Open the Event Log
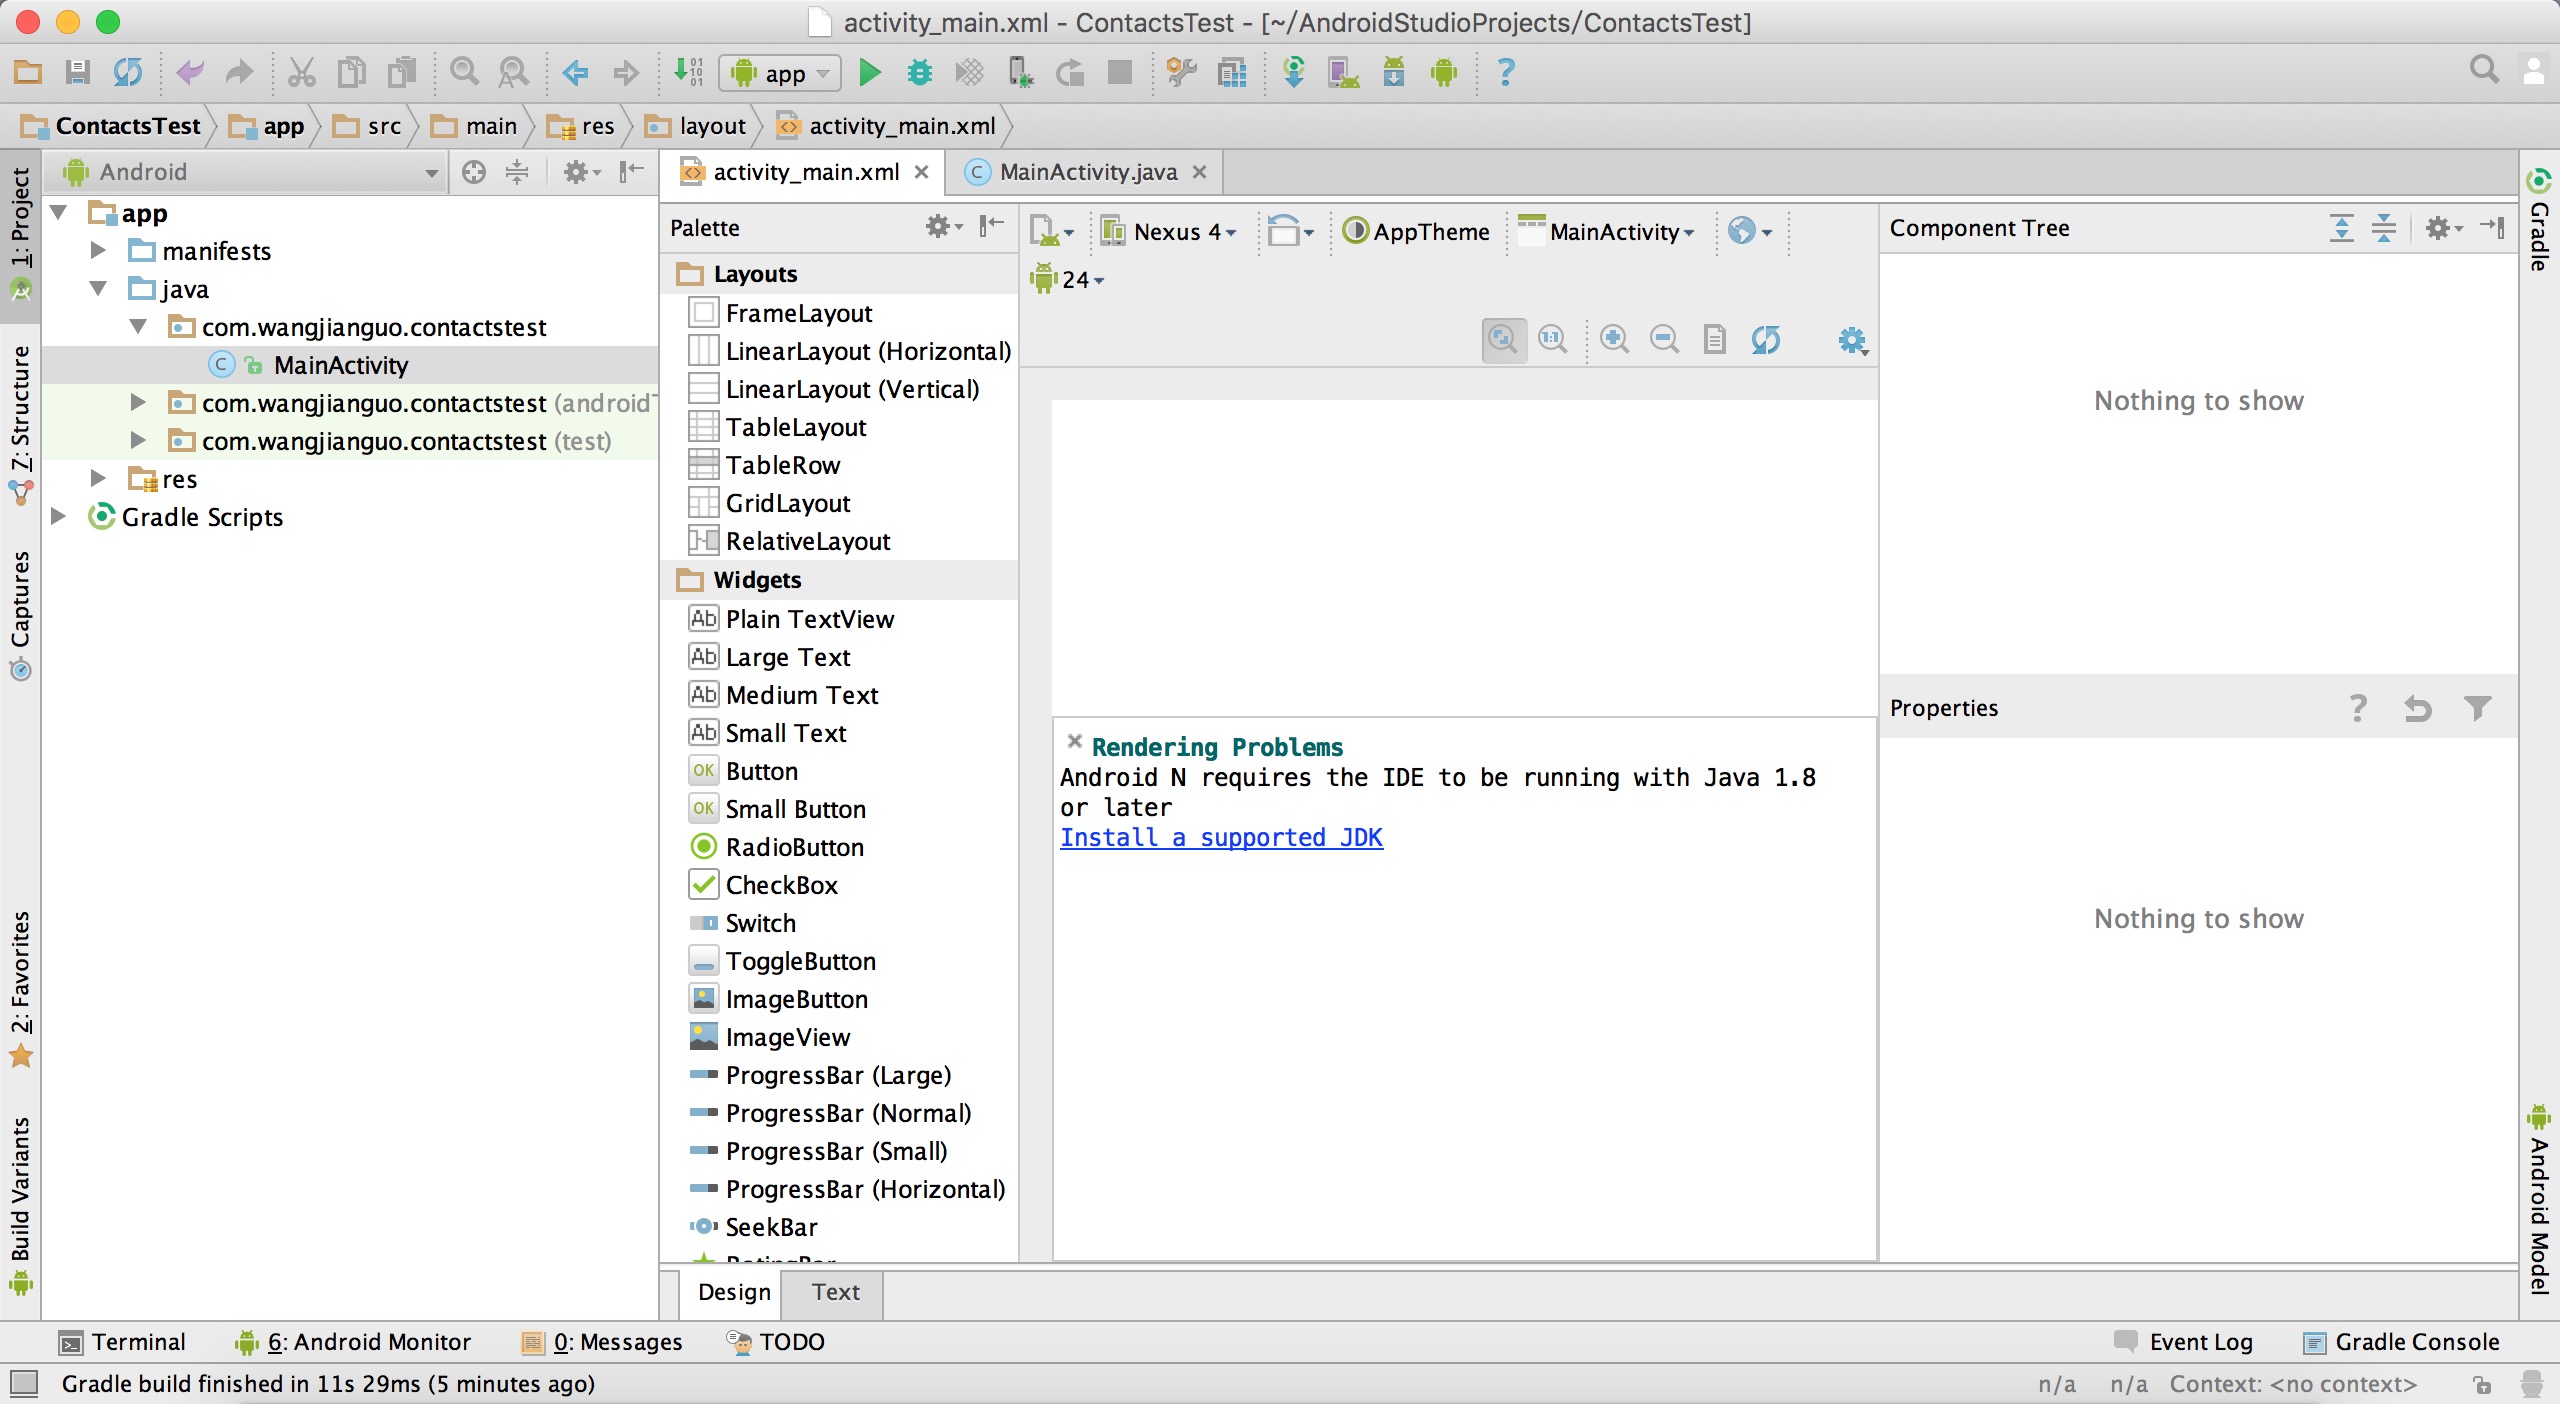 [x=2184, y=1342]
